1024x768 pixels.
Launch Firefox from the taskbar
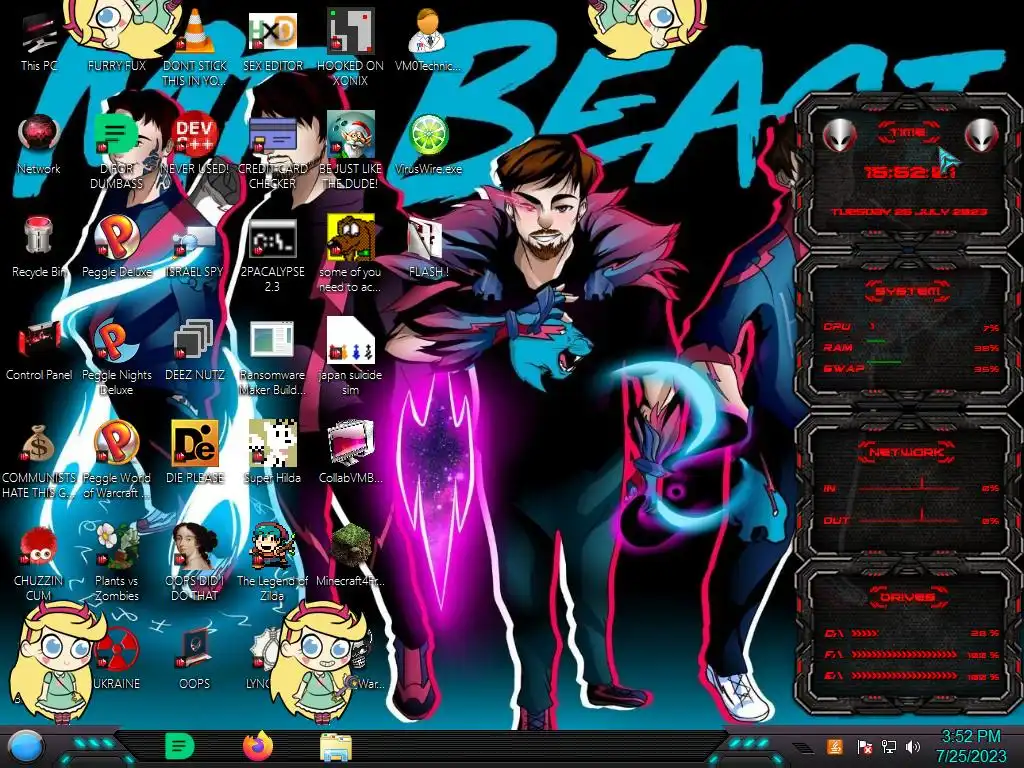coord(257,746)
